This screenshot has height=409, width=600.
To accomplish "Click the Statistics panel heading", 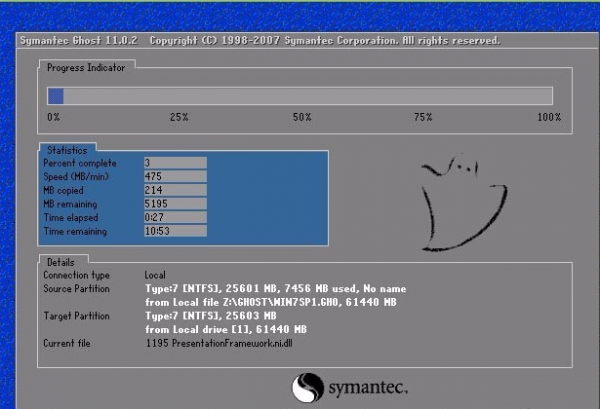I will (x=67, y=150).
